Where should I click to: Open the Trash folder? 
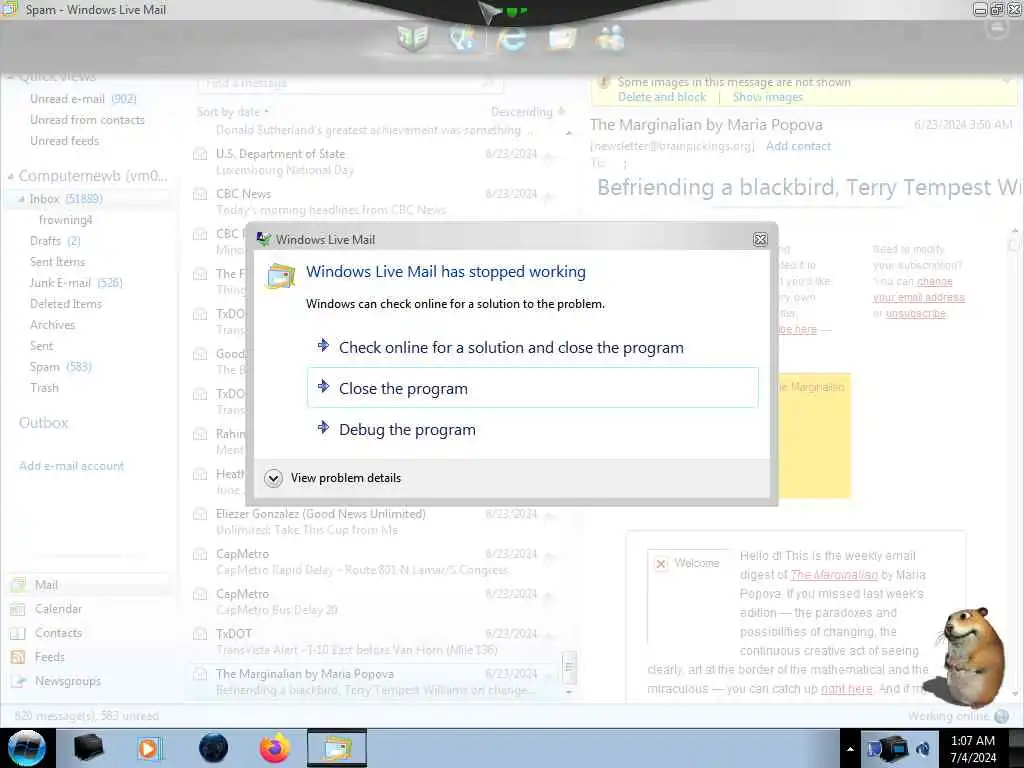(44, 388)
